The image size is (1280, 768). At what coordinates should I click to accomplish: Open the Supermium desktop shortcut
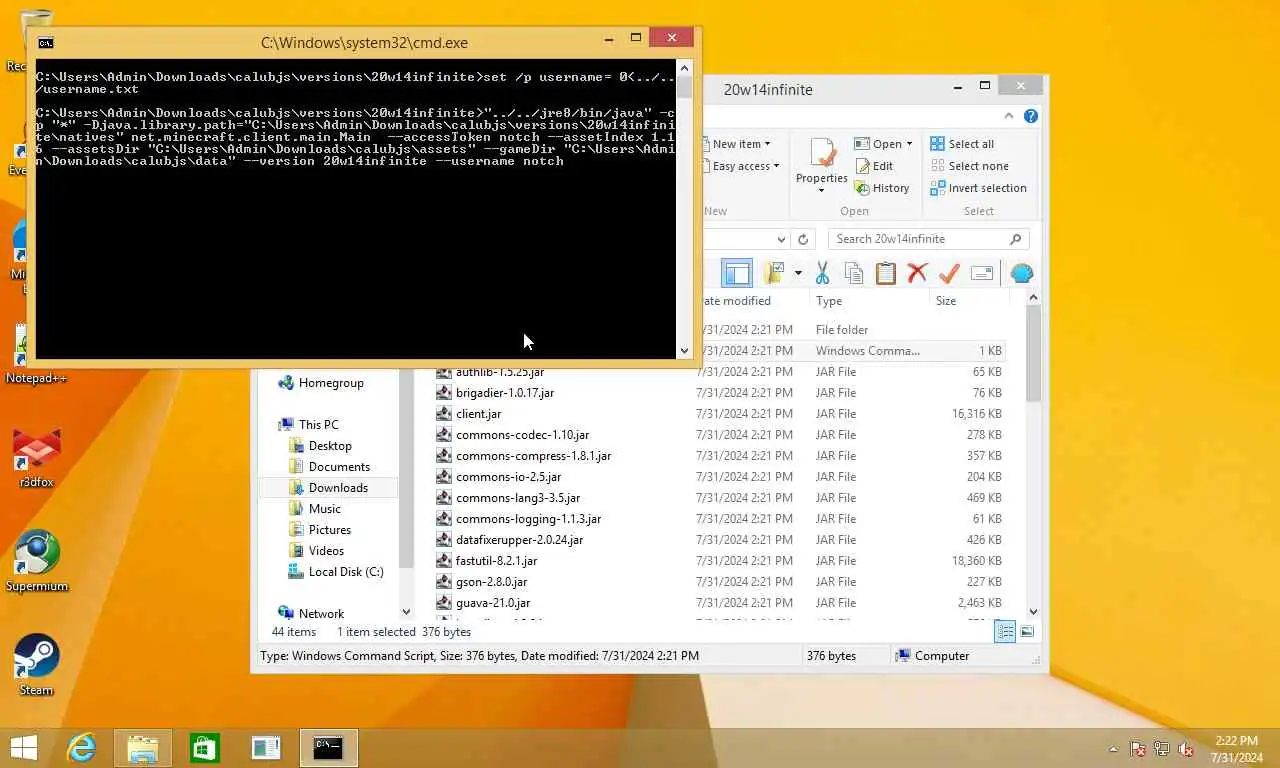tap(37, 561)
